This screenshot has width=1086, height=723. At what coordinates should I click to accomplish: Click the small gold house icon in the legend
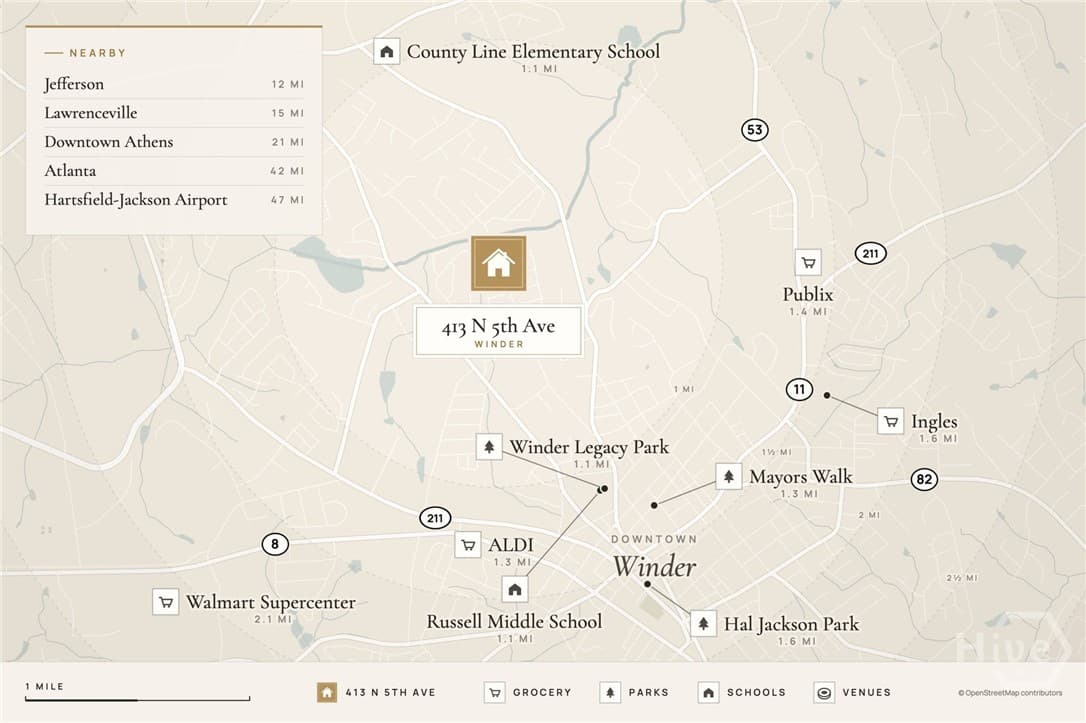point(327,693)
